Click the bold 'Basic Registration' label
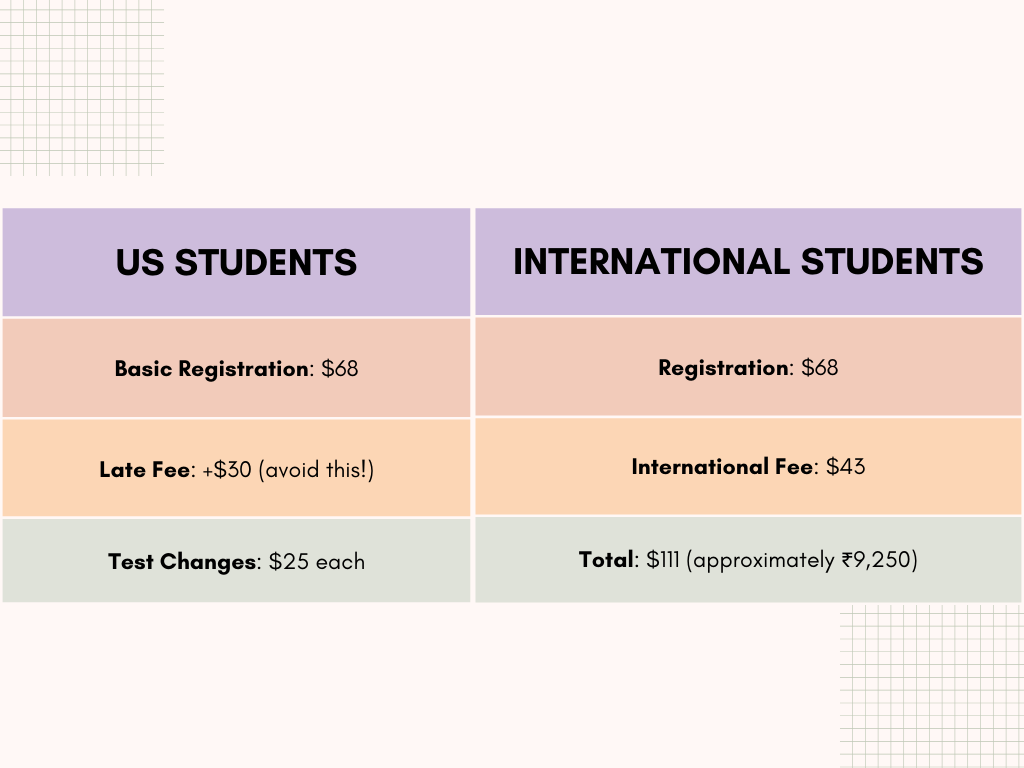This screenshot has height=768, width=1024. [x=212, y=369]
